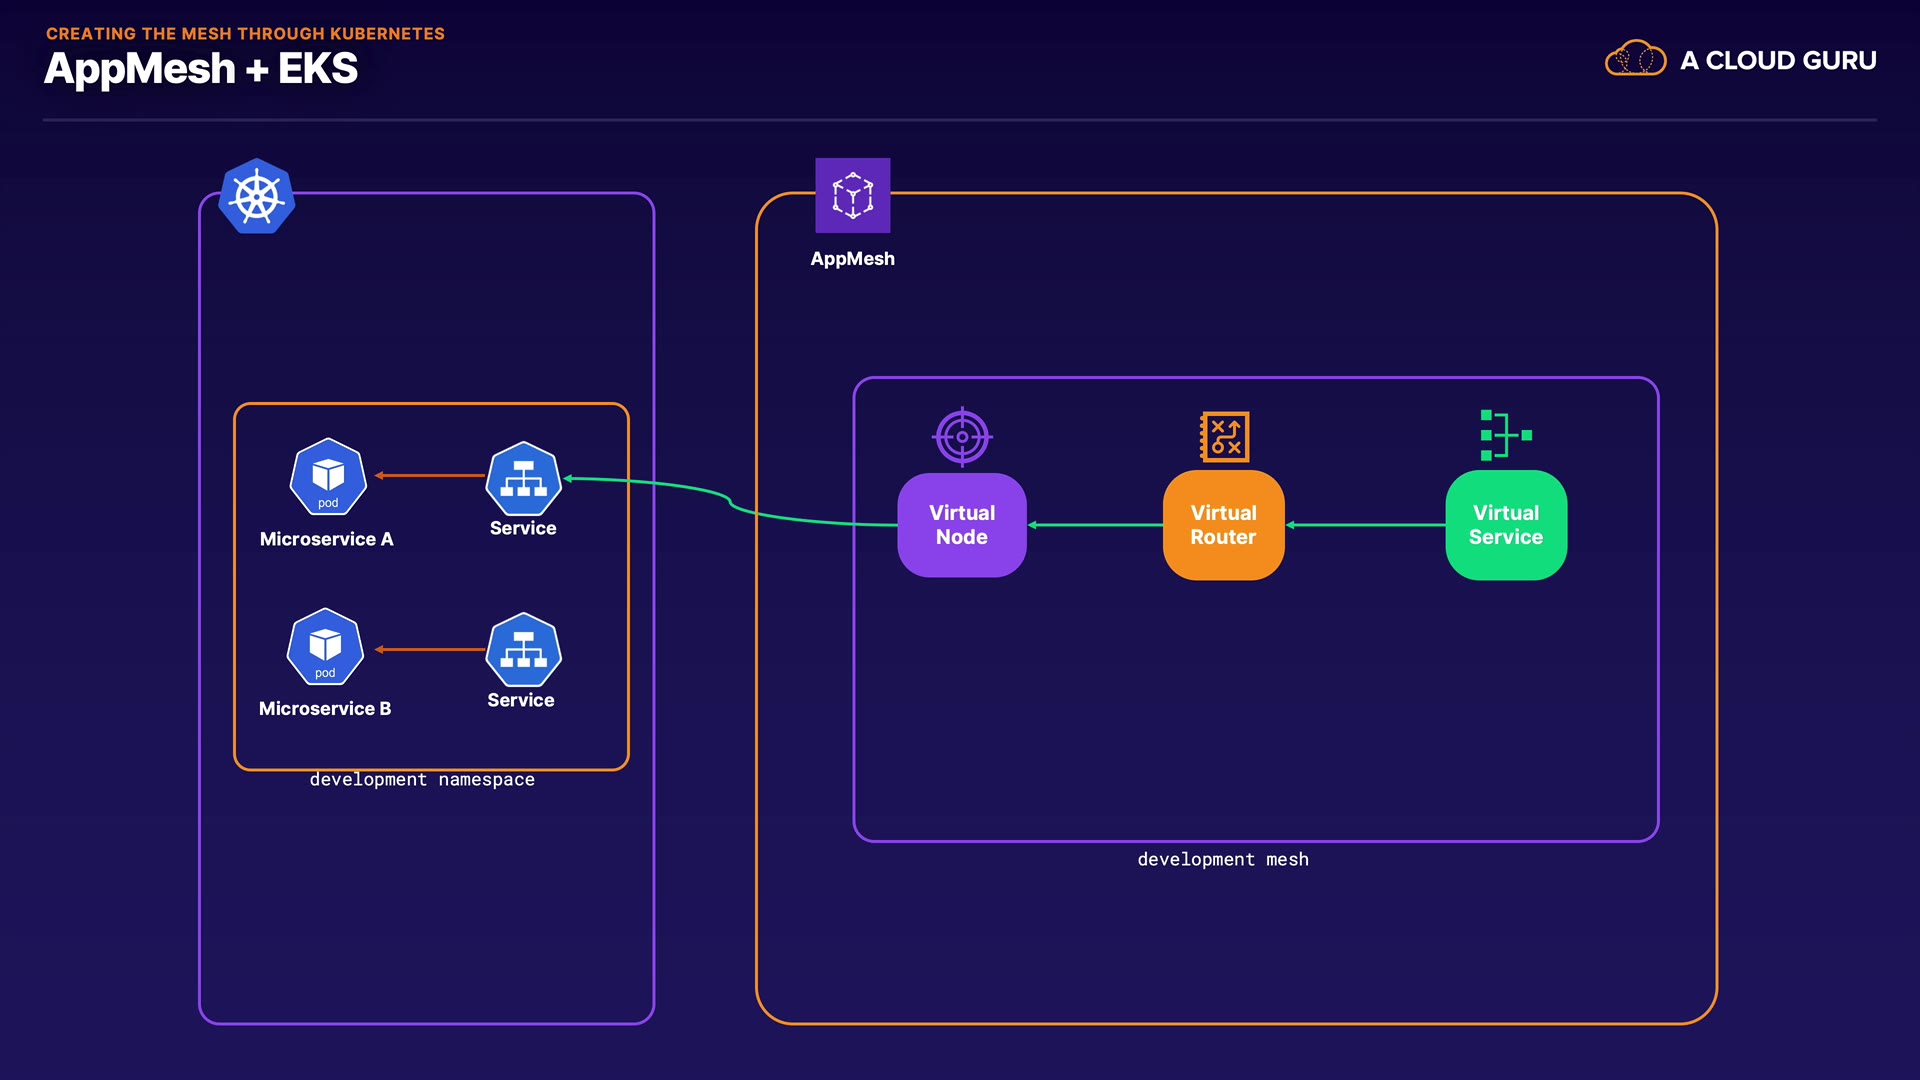Viewport: 1920px width, 1080px height.
Task: Select the purple Virtual Node box
Action: pyautogui.click(x=962, y=525)
